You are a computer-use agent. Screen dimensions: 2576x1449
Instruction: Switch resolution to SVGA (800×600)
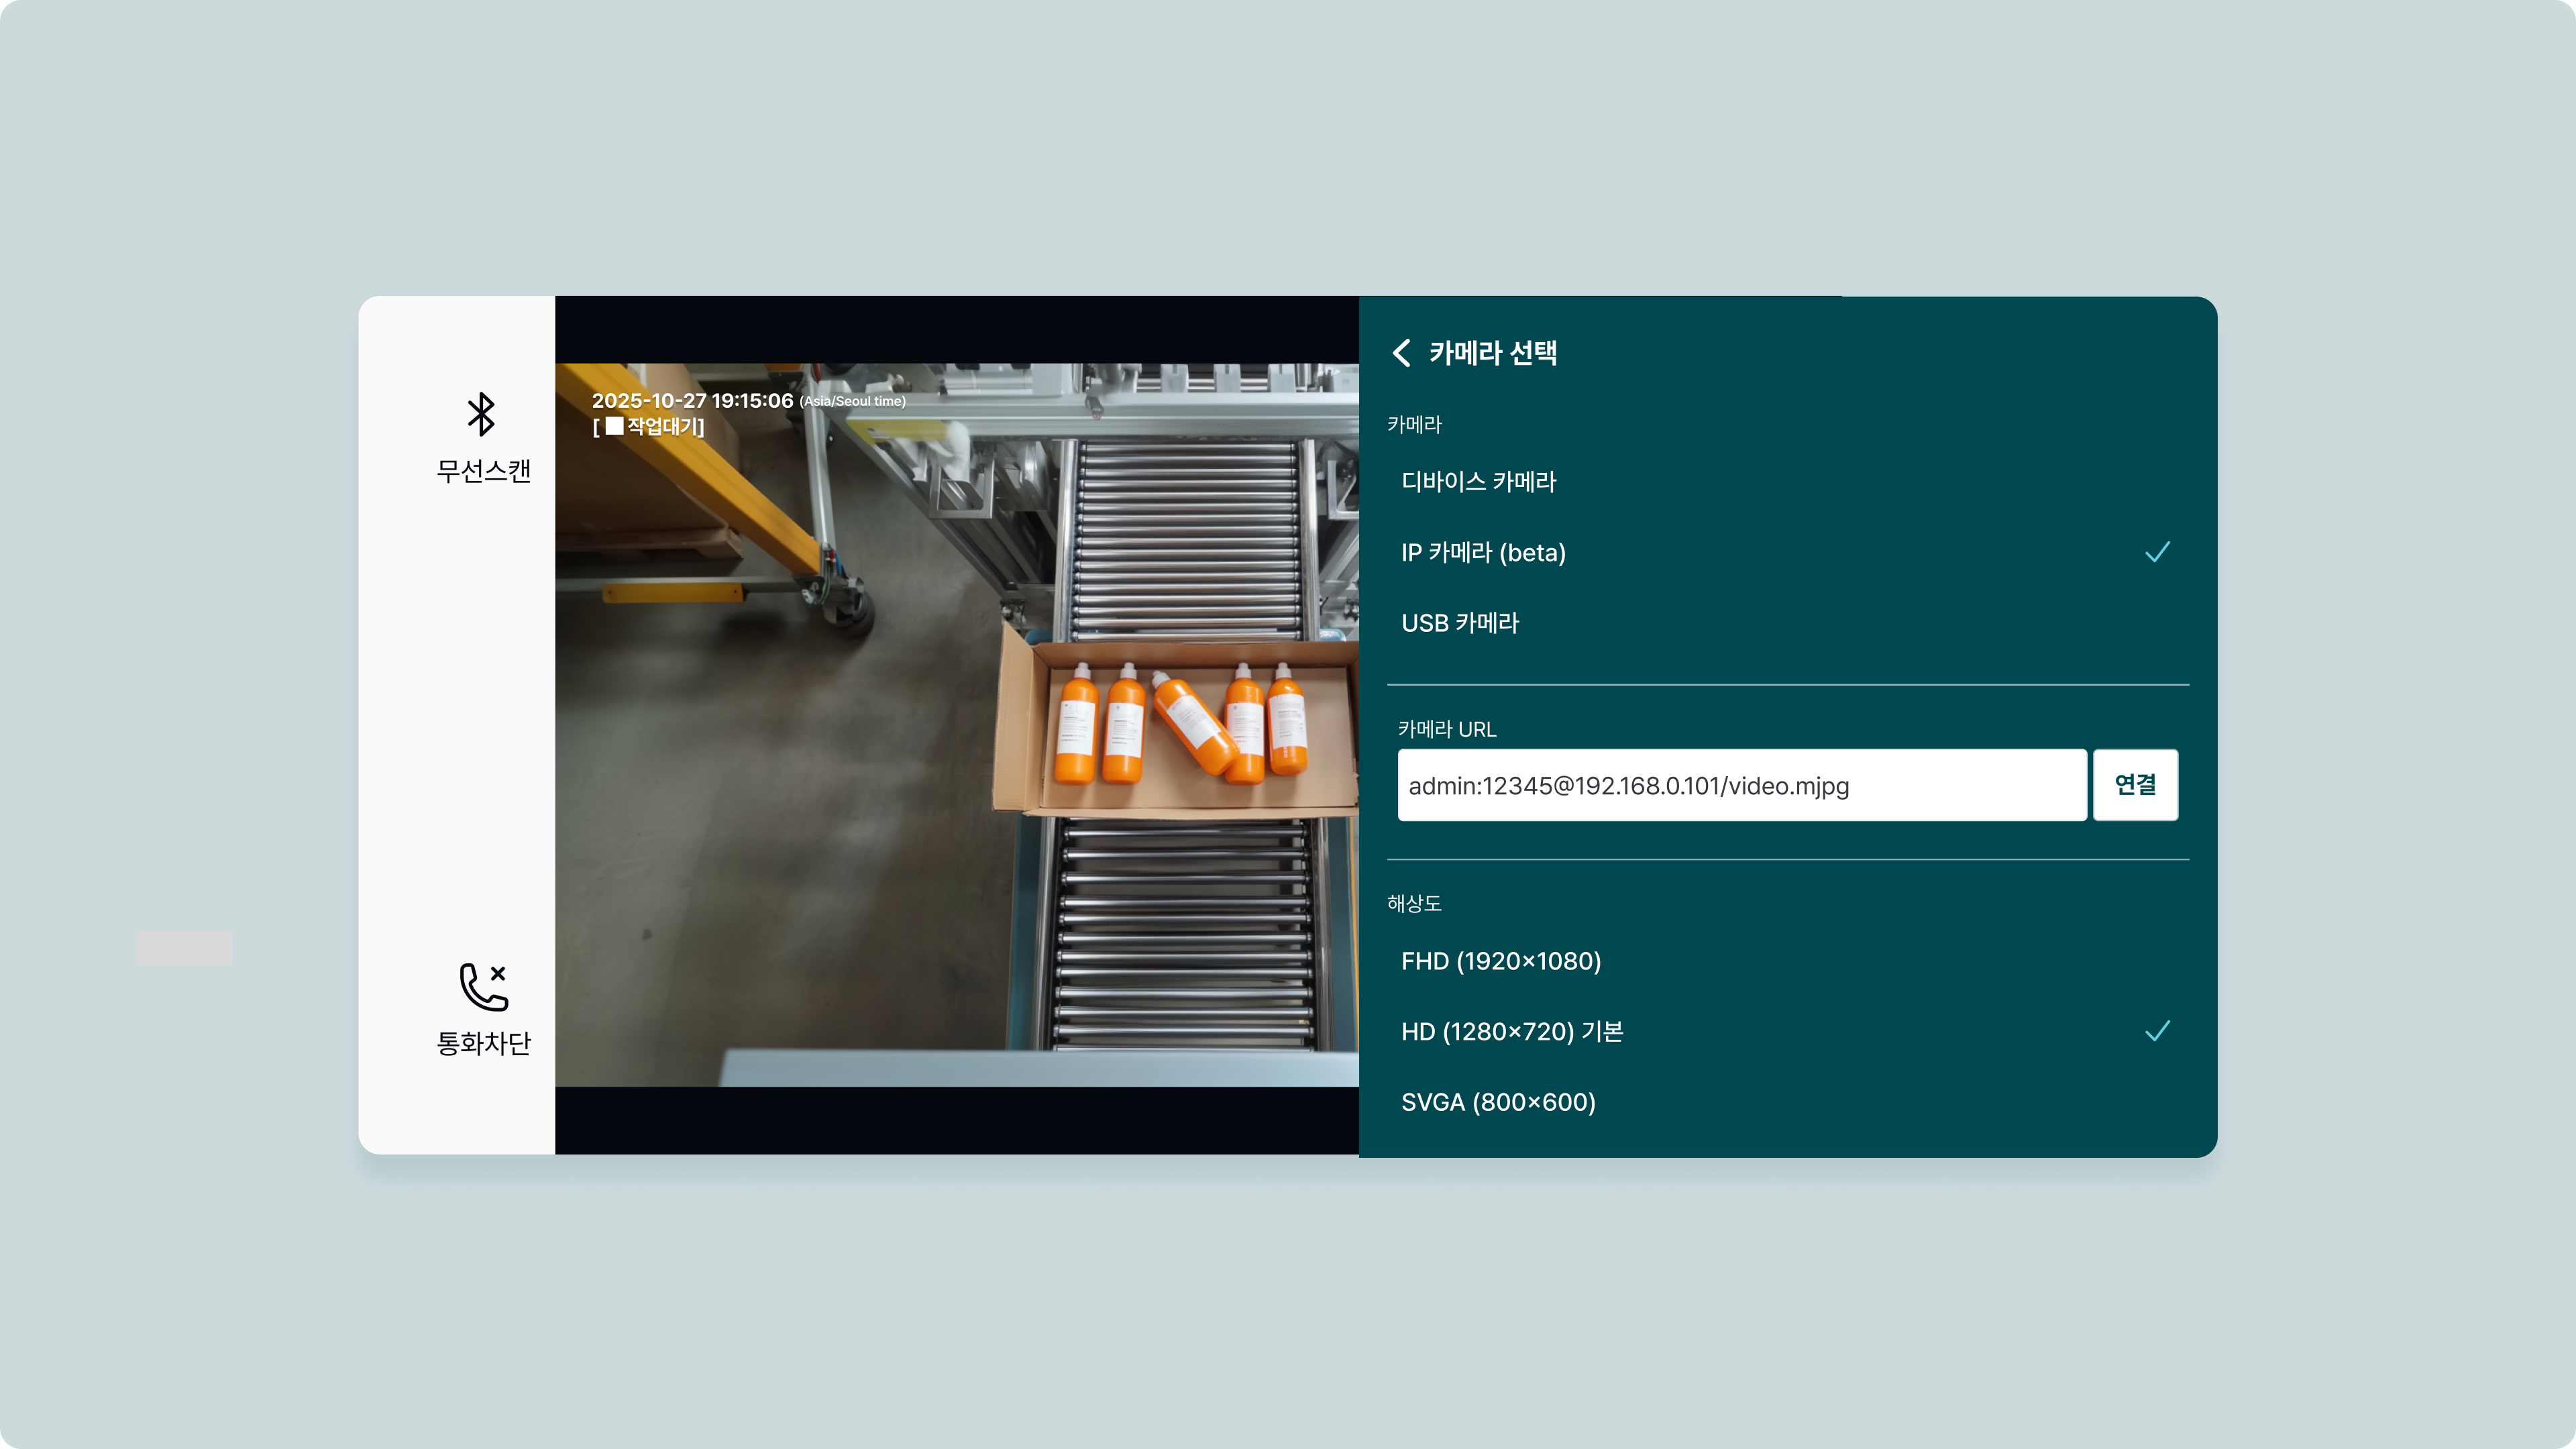click(1498, 1102)
